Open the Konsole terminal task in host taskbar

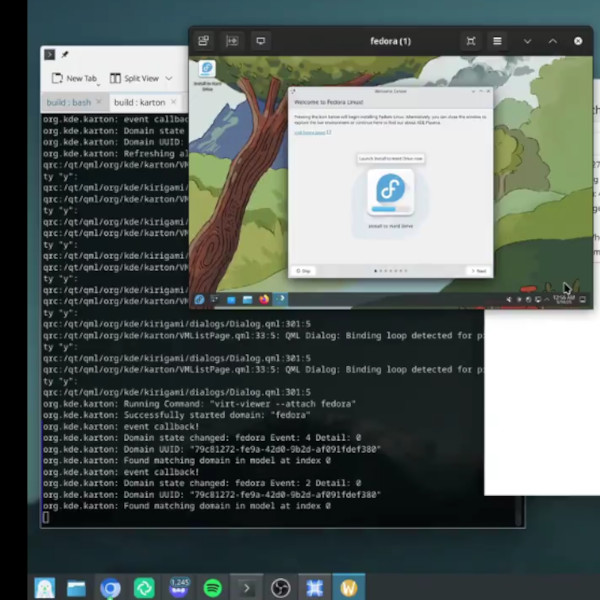coord(246,587)
